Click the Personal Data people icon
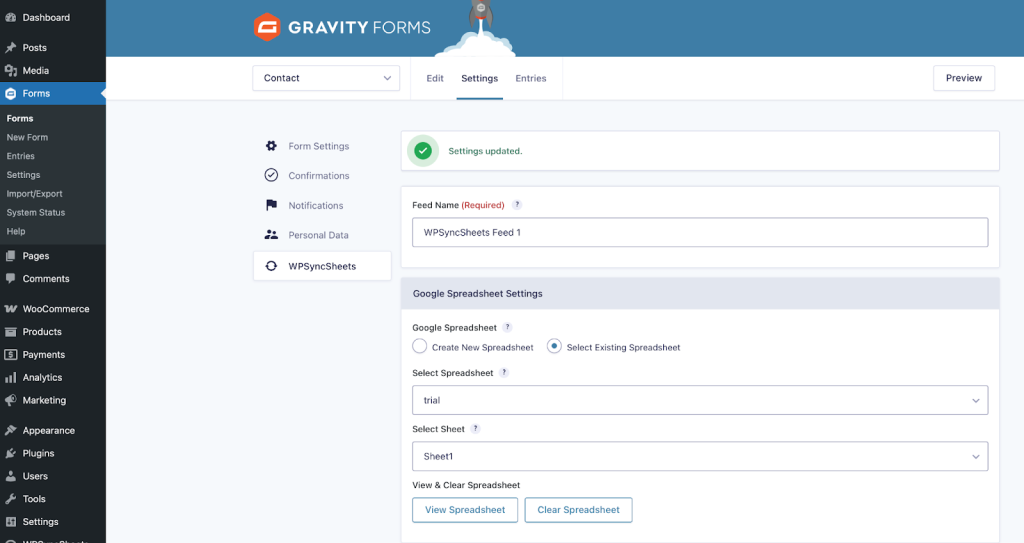The height and width of the screenshot is (543, 1024). pyautogui.click(x=271, y=235)
